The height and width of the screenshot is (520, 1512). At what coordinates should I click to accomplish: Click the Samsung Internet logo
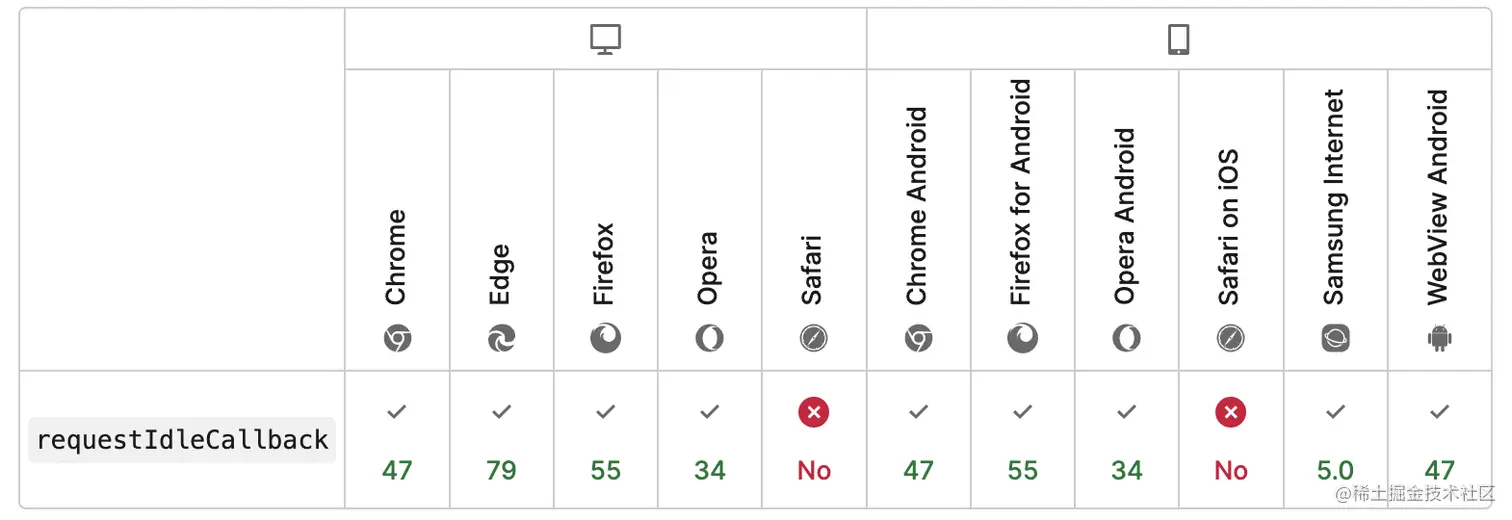1335,339
